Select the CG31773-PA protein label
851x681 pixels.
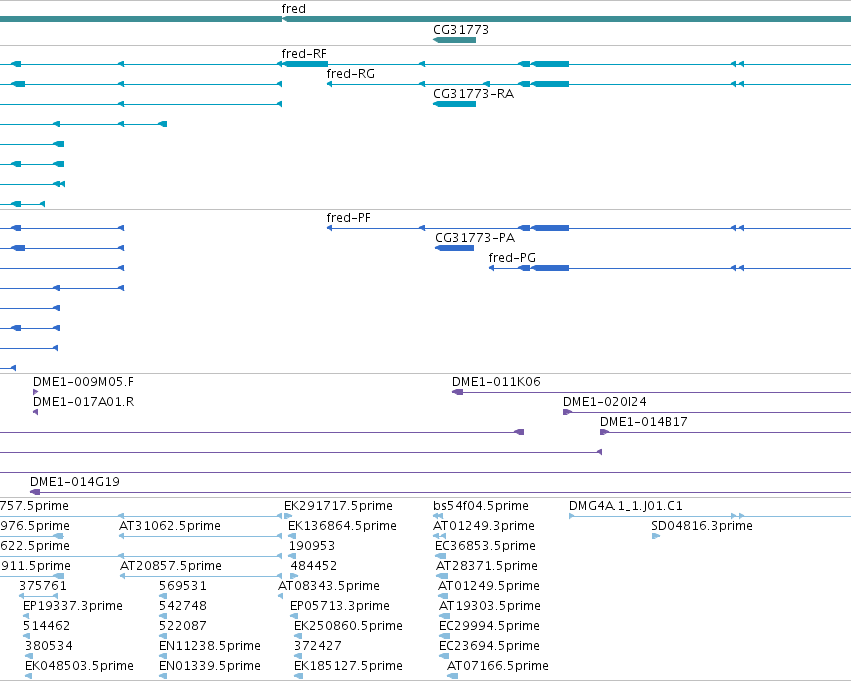click(x=475, y=238)
